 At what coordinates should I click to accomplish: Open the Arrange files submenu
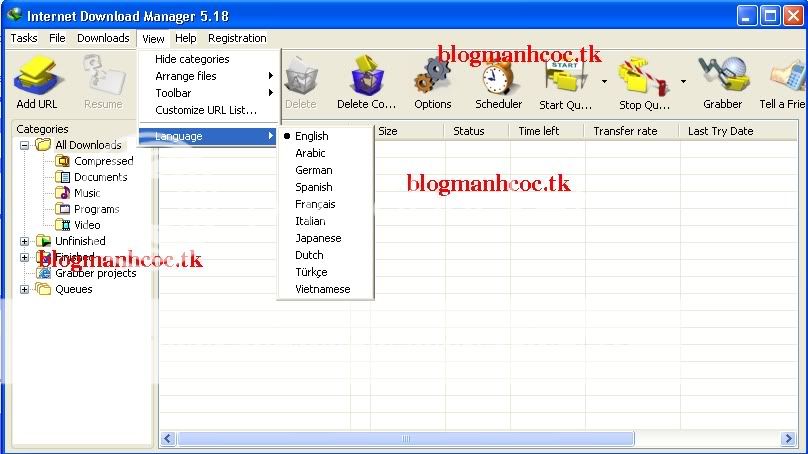click(x=209, y=76)
